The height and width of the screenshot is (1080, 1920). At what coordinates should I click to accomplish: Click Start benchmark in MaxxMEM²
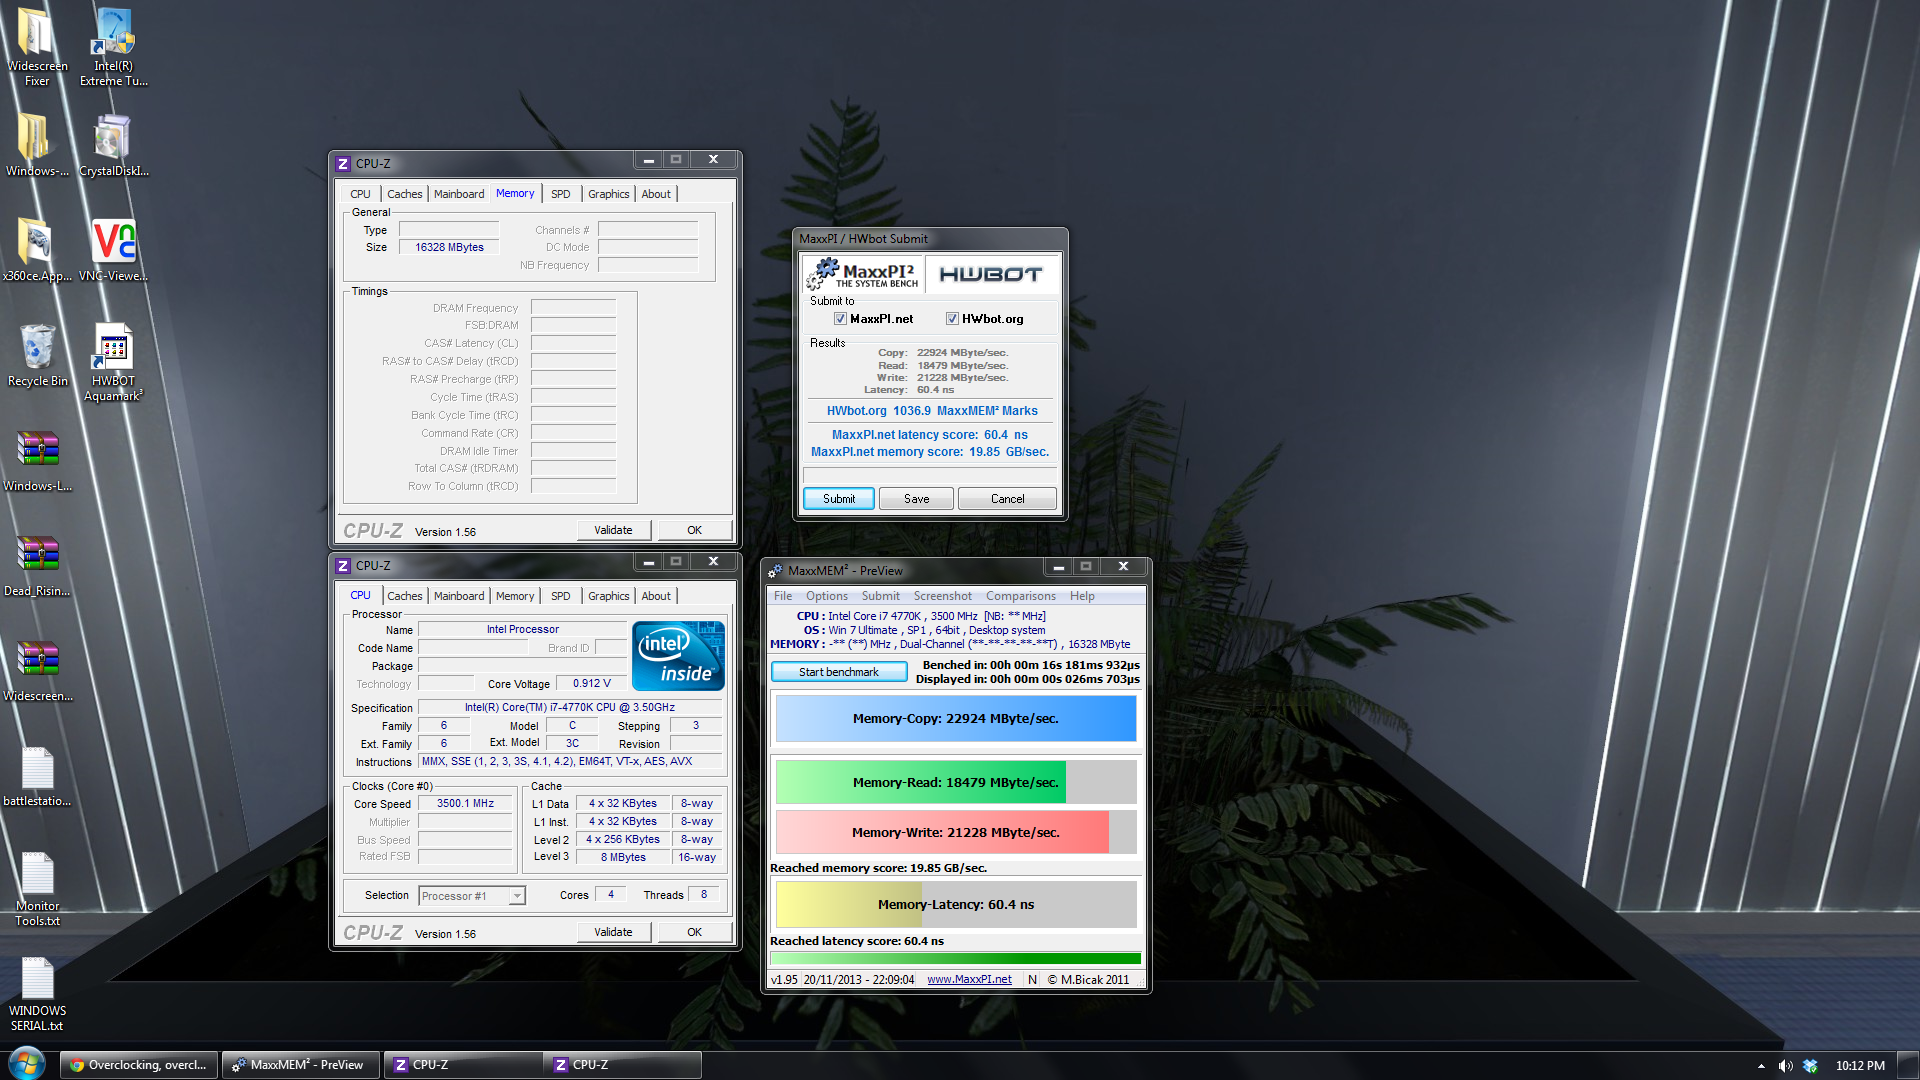click(x=839, y=672)
